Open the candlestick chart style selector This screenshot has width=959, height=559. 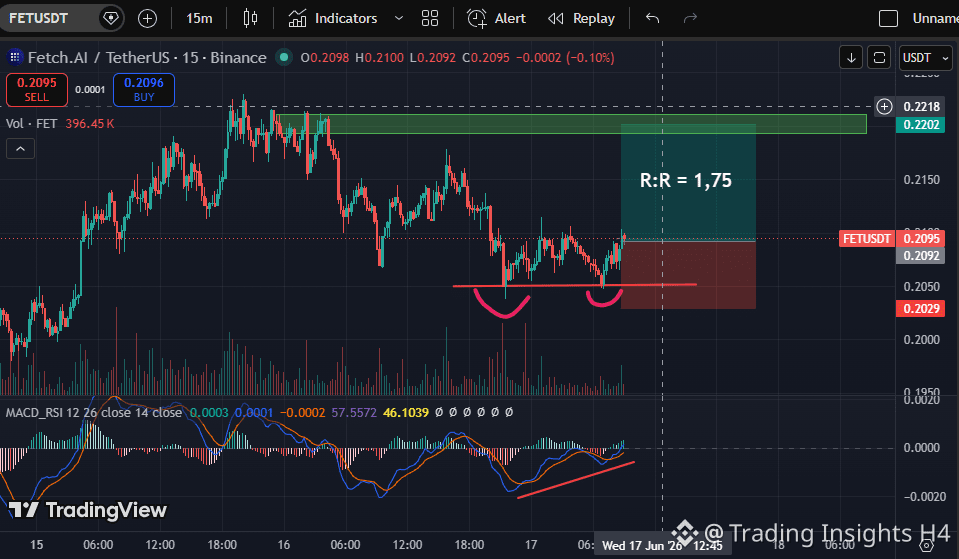pos(250,18)
